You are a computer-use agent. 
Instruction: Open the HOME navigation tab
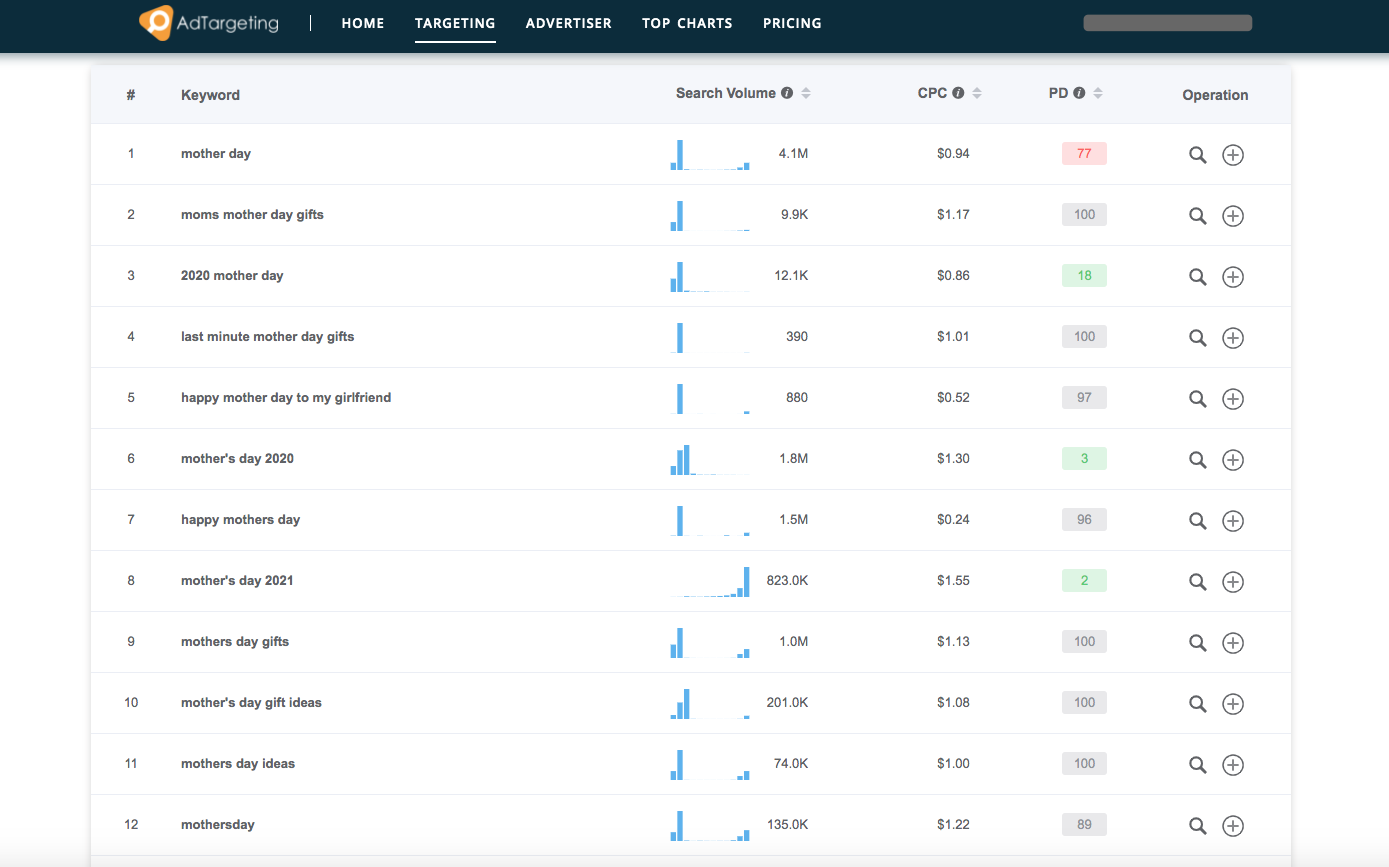(363, 23)
